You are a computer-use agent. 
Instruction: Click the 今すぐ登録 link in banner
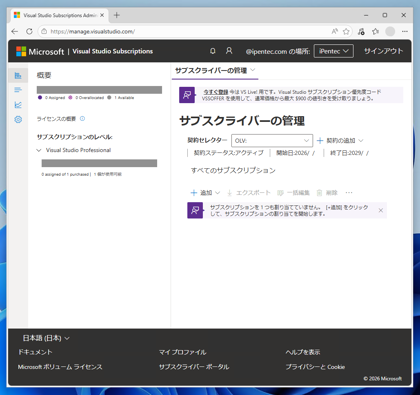point(216,92)
